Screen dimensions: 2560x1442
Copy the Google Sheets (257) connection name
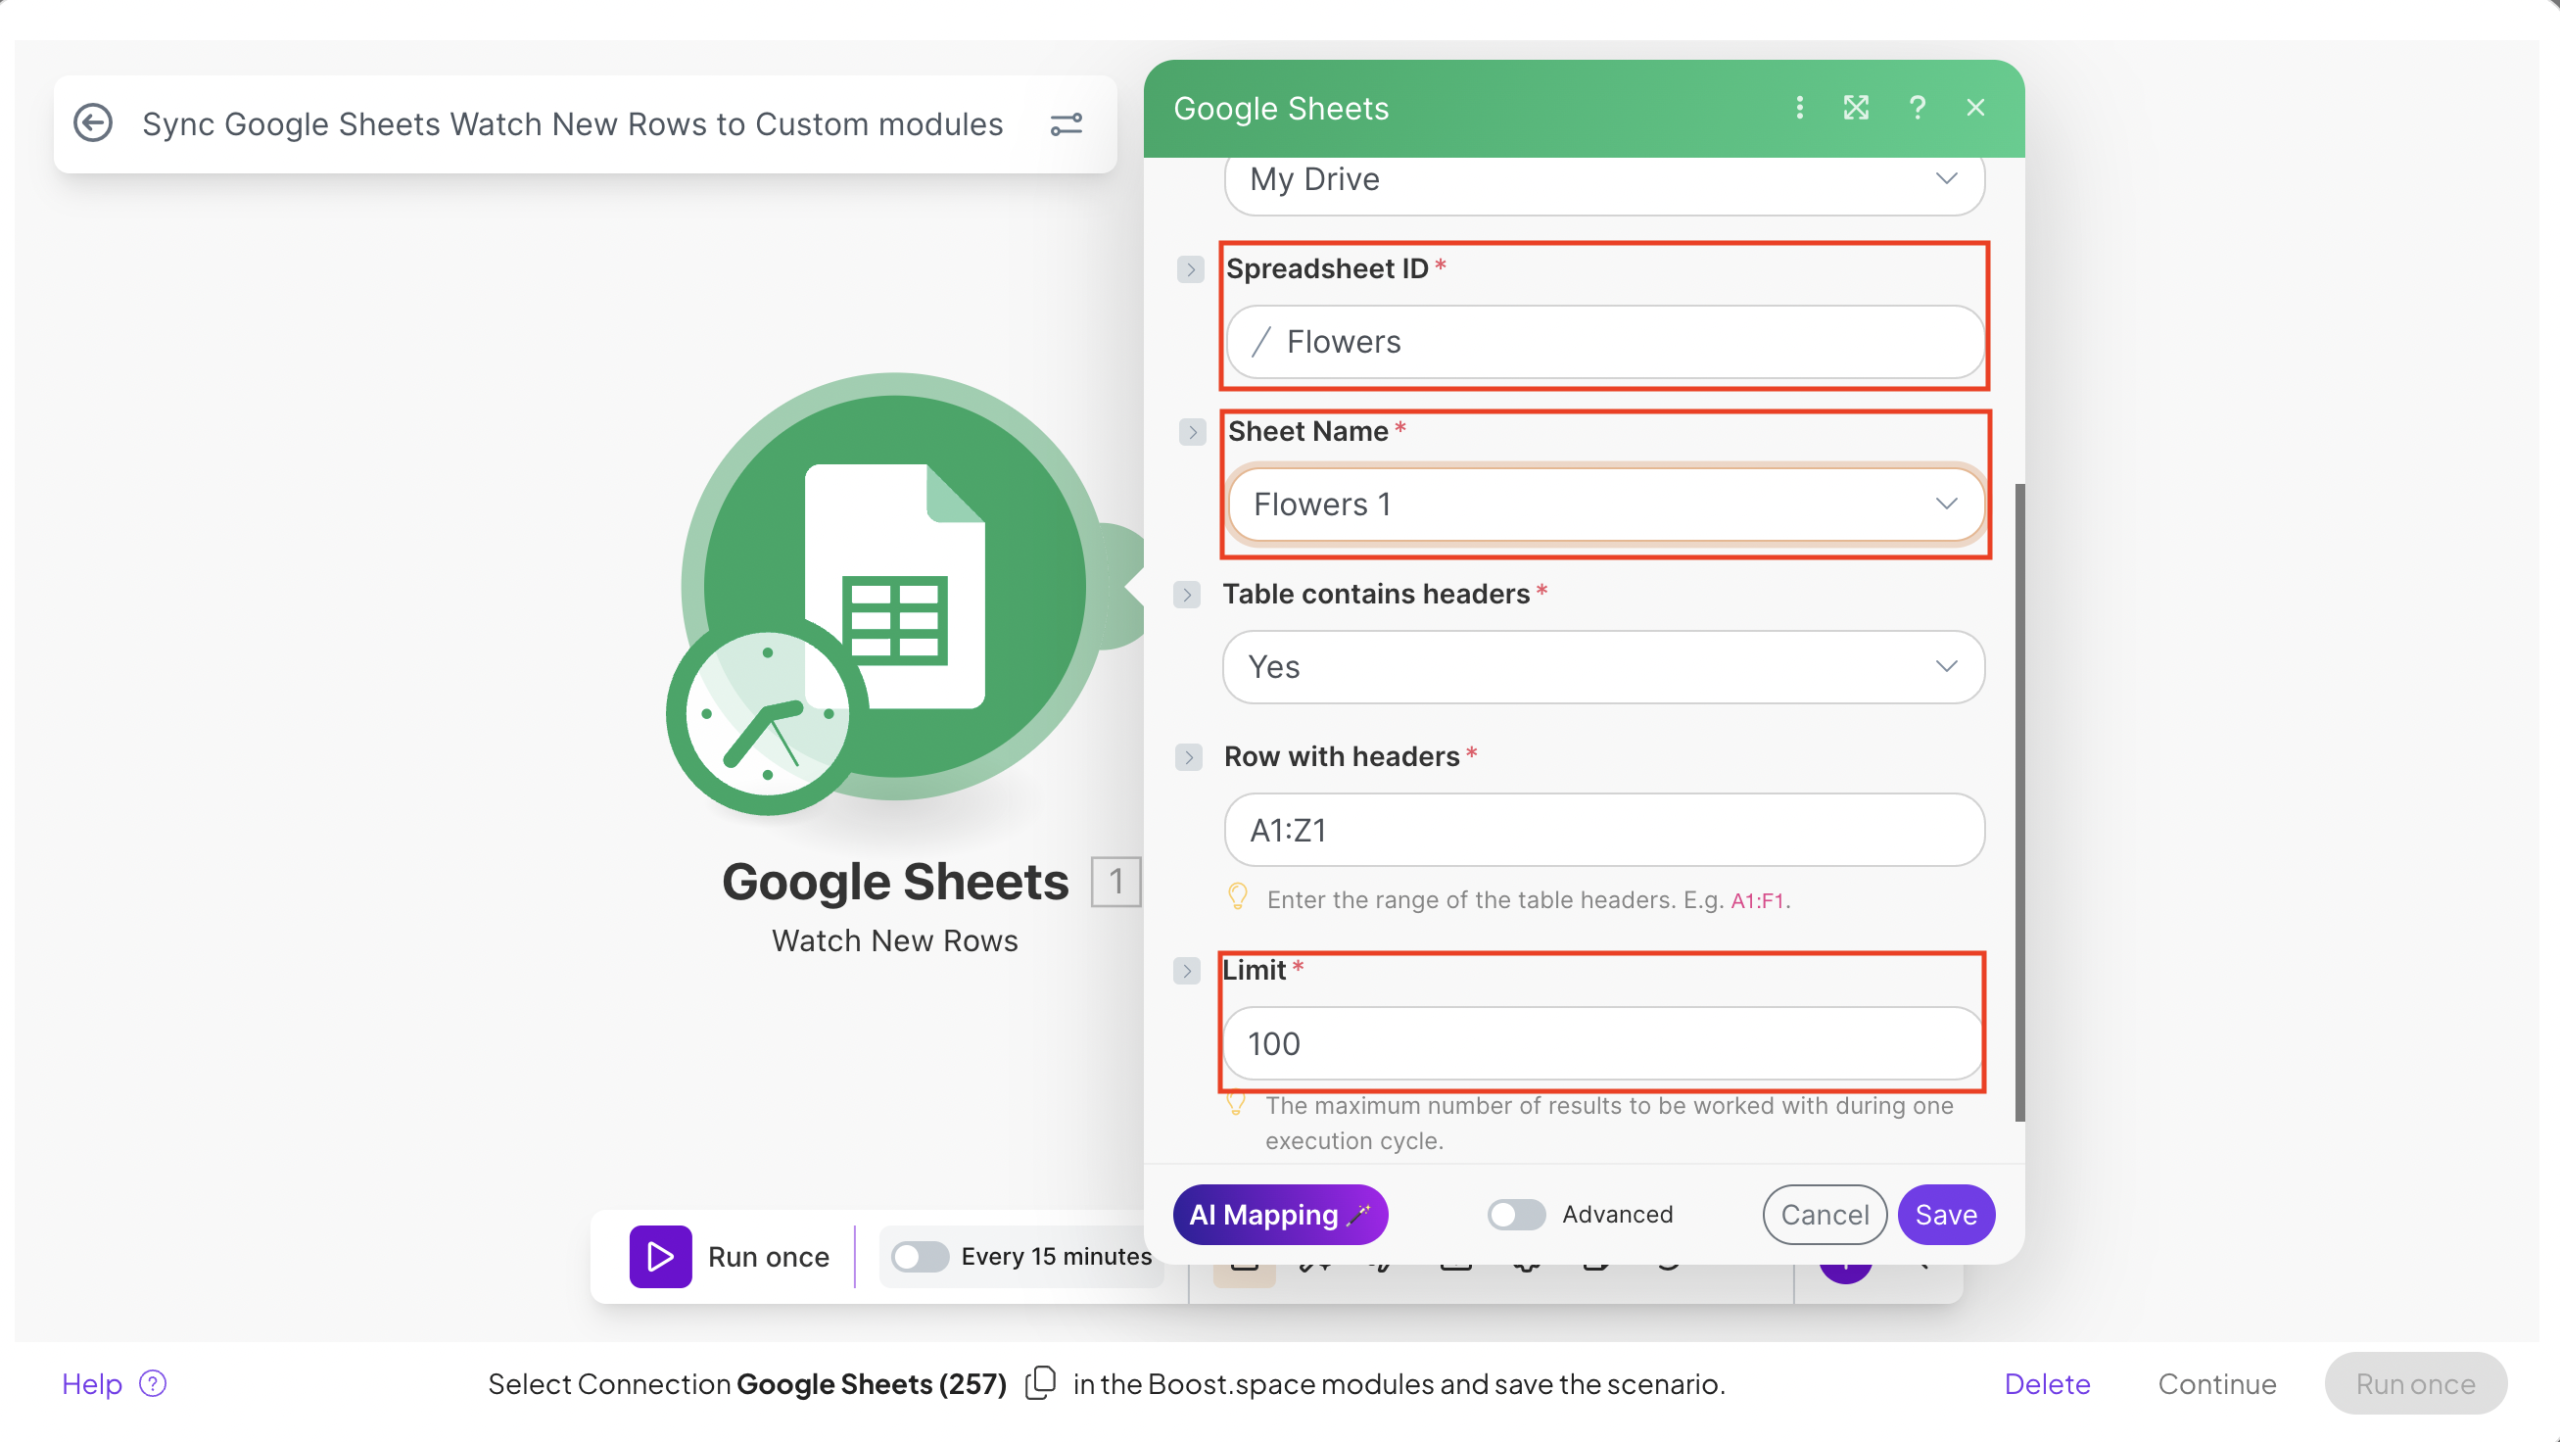click(x=1041, y=1383)
